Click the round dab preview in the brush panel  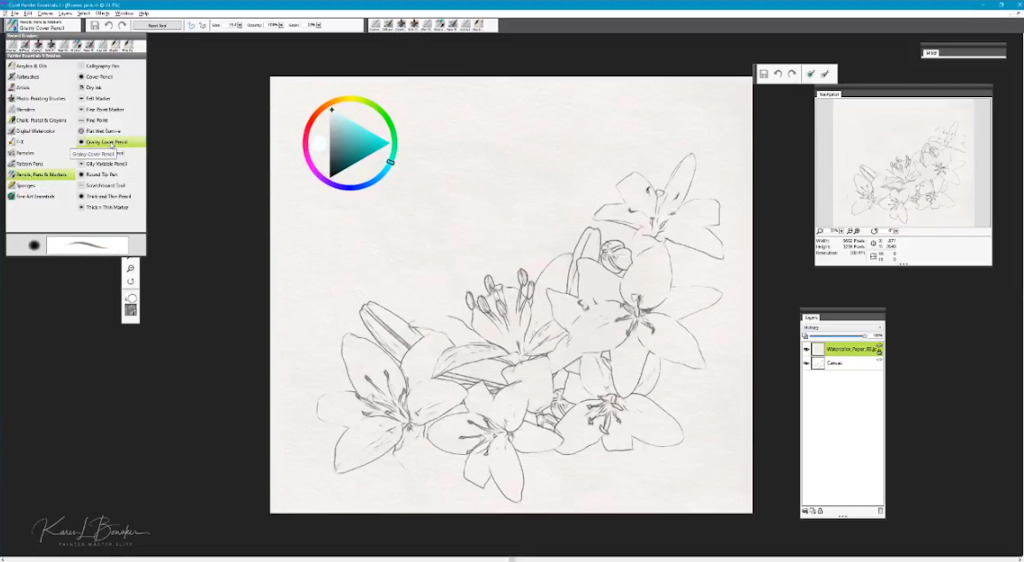tap(34, 245)
